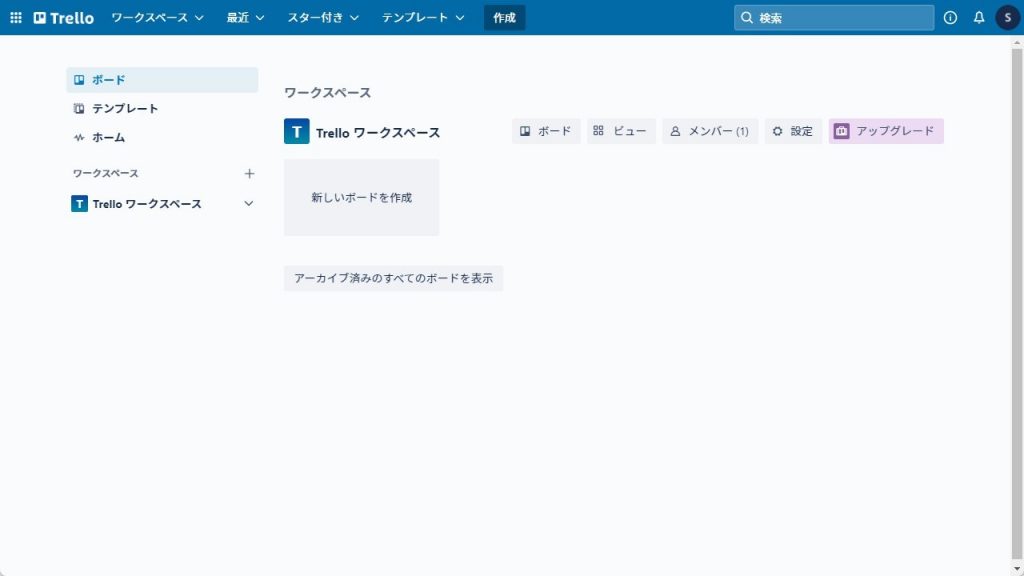
Task: Open workspace 設定 button
Action: click(793, 131)
